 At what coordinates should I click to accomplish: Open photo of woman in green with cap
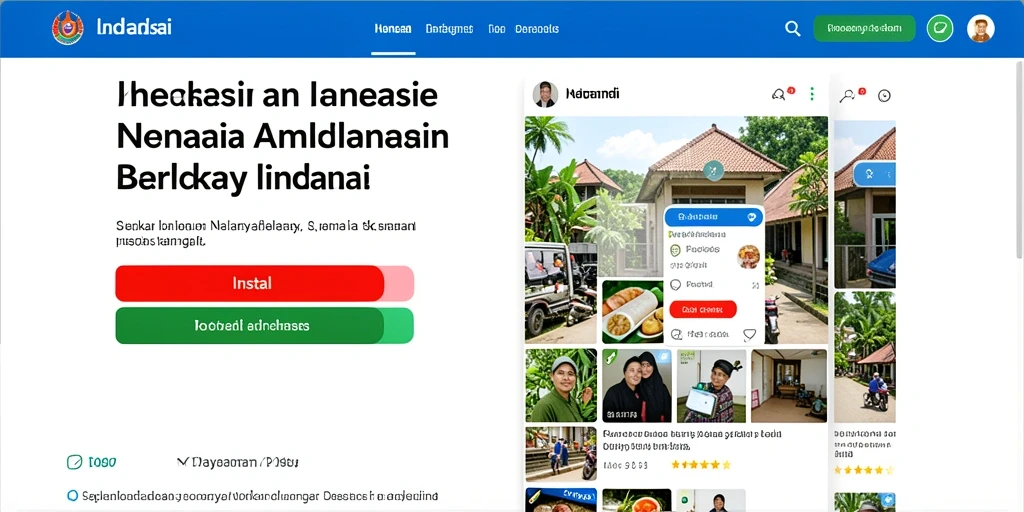[561, 385]
